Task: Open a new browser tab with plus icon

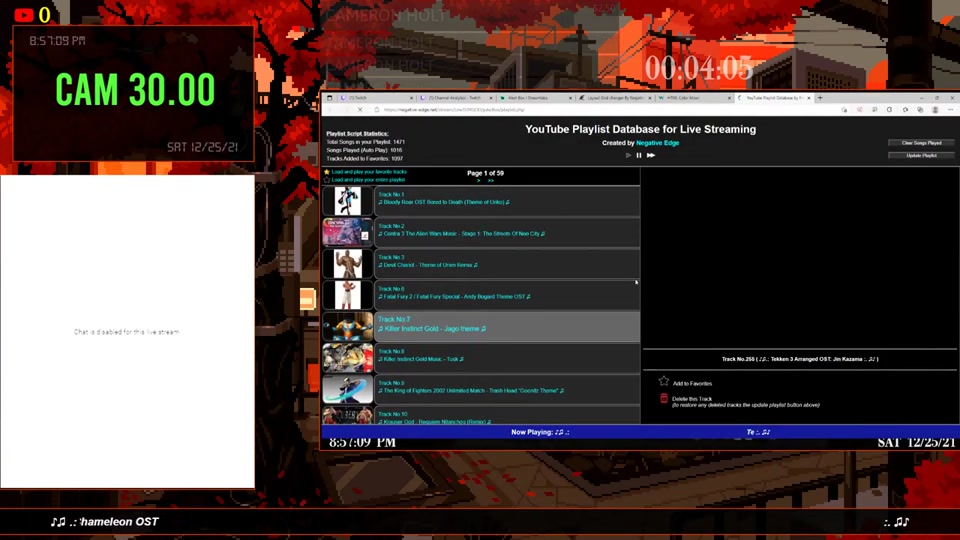Action: click(x=820, y=98)
